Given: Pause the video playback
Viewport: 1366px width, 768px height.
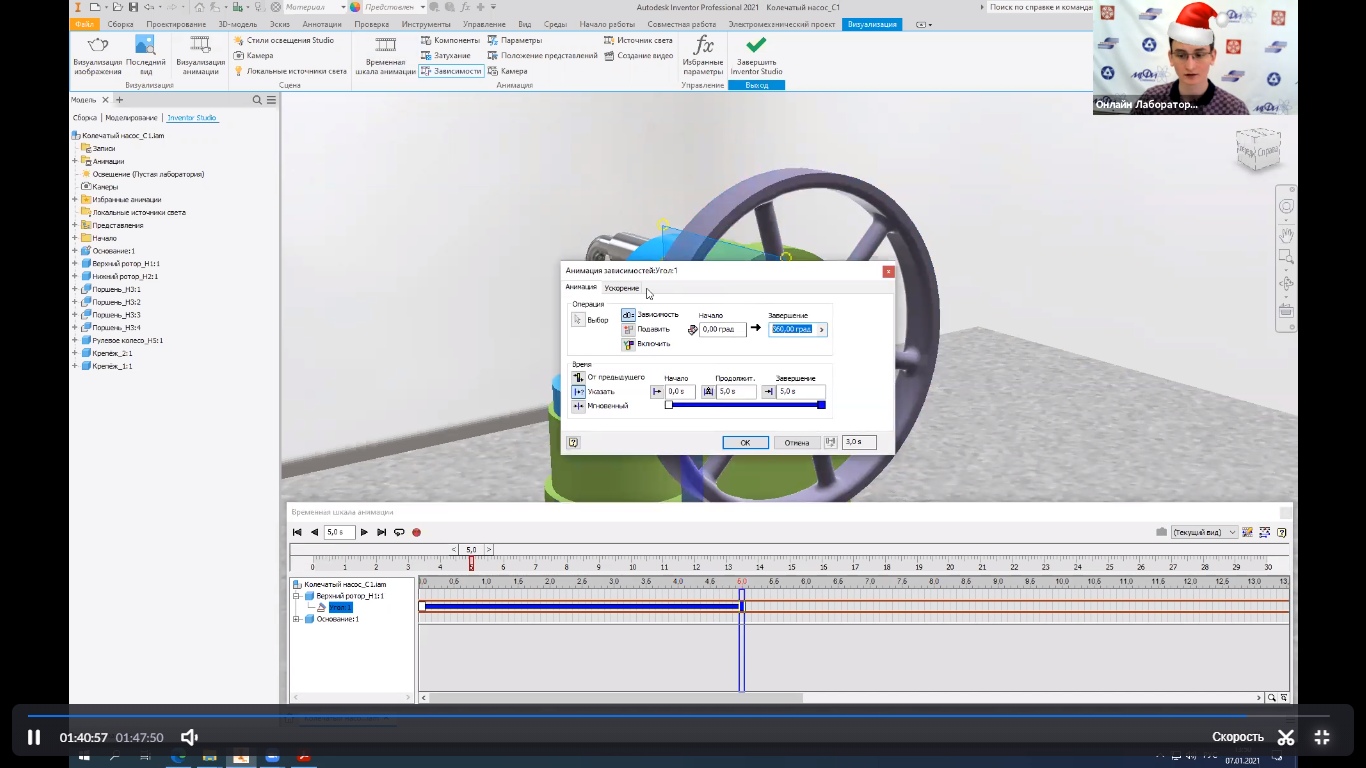Looking at the screenshot, I should click(x=34, y=737).
